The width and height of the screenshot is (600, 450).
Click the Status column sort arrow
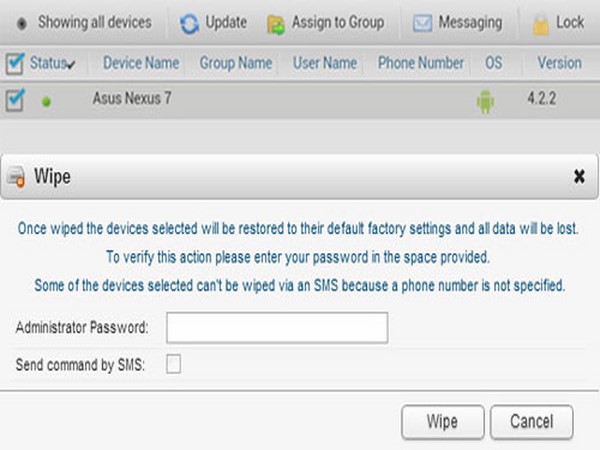(x=71, y=65)
